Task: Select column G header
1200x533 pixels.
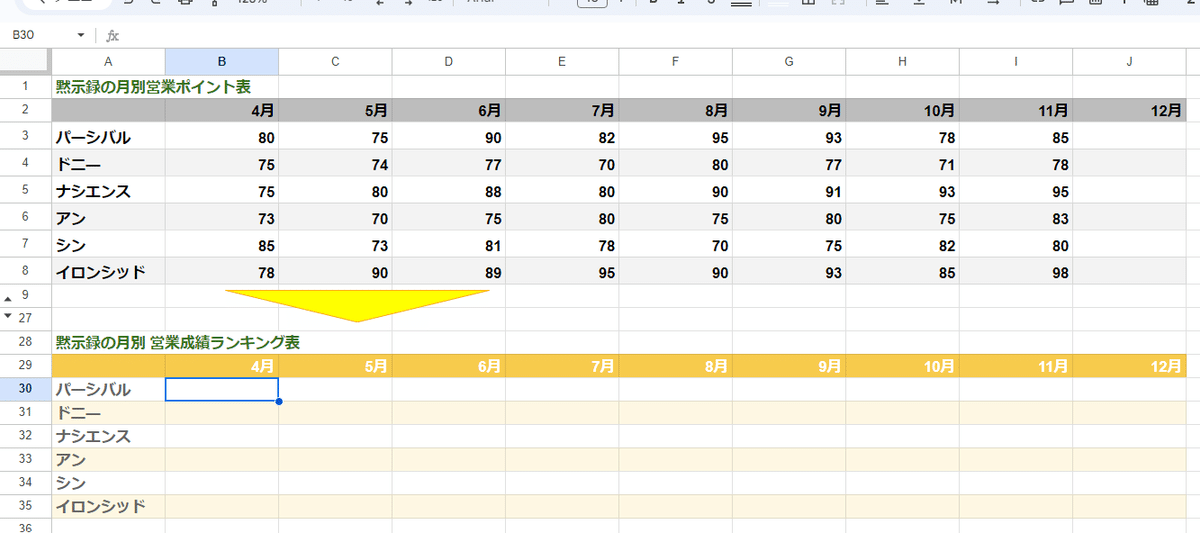Action: click(789, 62)
